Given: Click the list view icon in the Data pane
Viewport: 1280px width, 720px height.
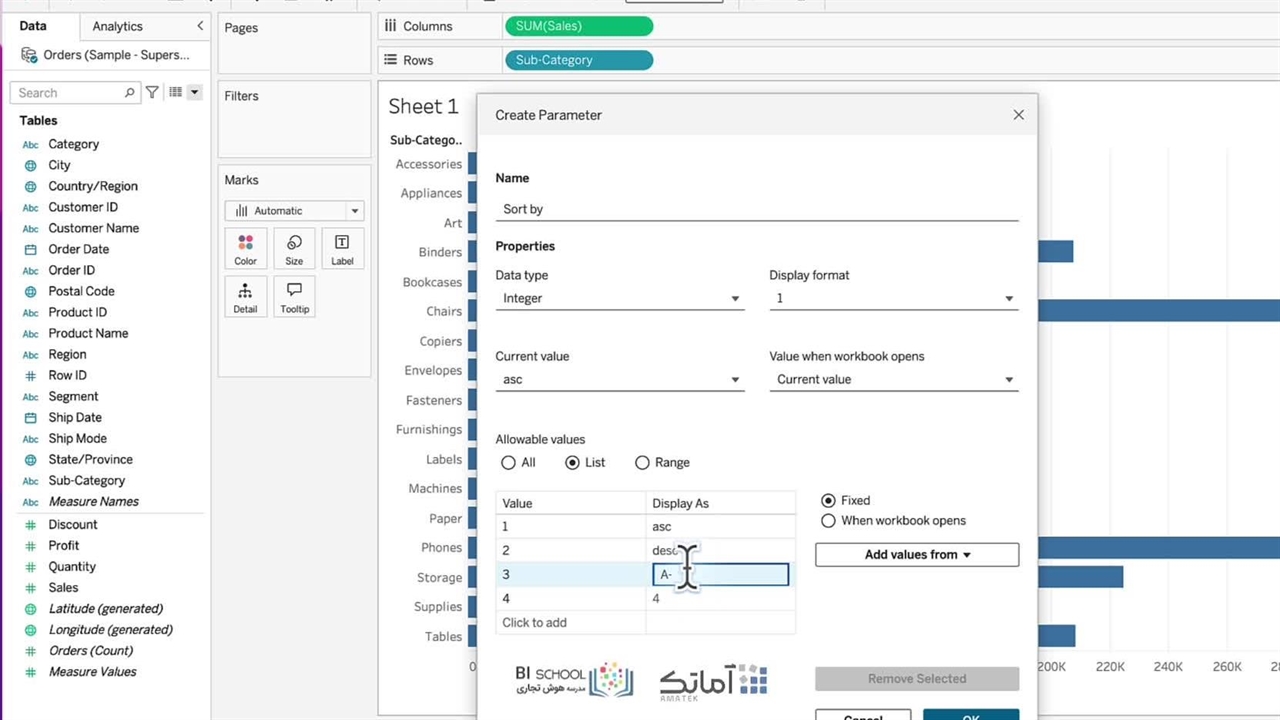Looking at the screenshot, I should pyautogui.click(x=176, y=92).
